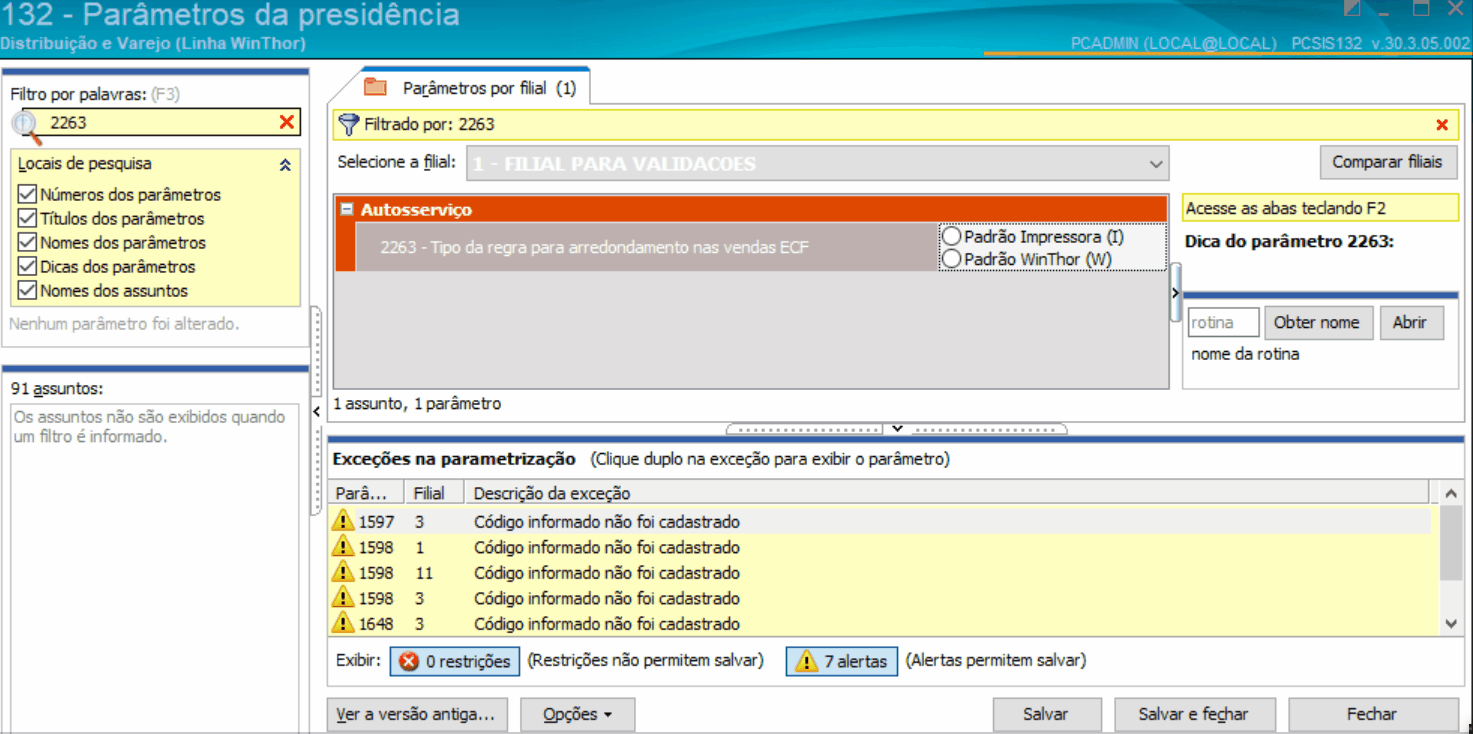
Task: Click the red restriction icon in 0 restrições
Action: pyautogui.click(x=408, y=661)
